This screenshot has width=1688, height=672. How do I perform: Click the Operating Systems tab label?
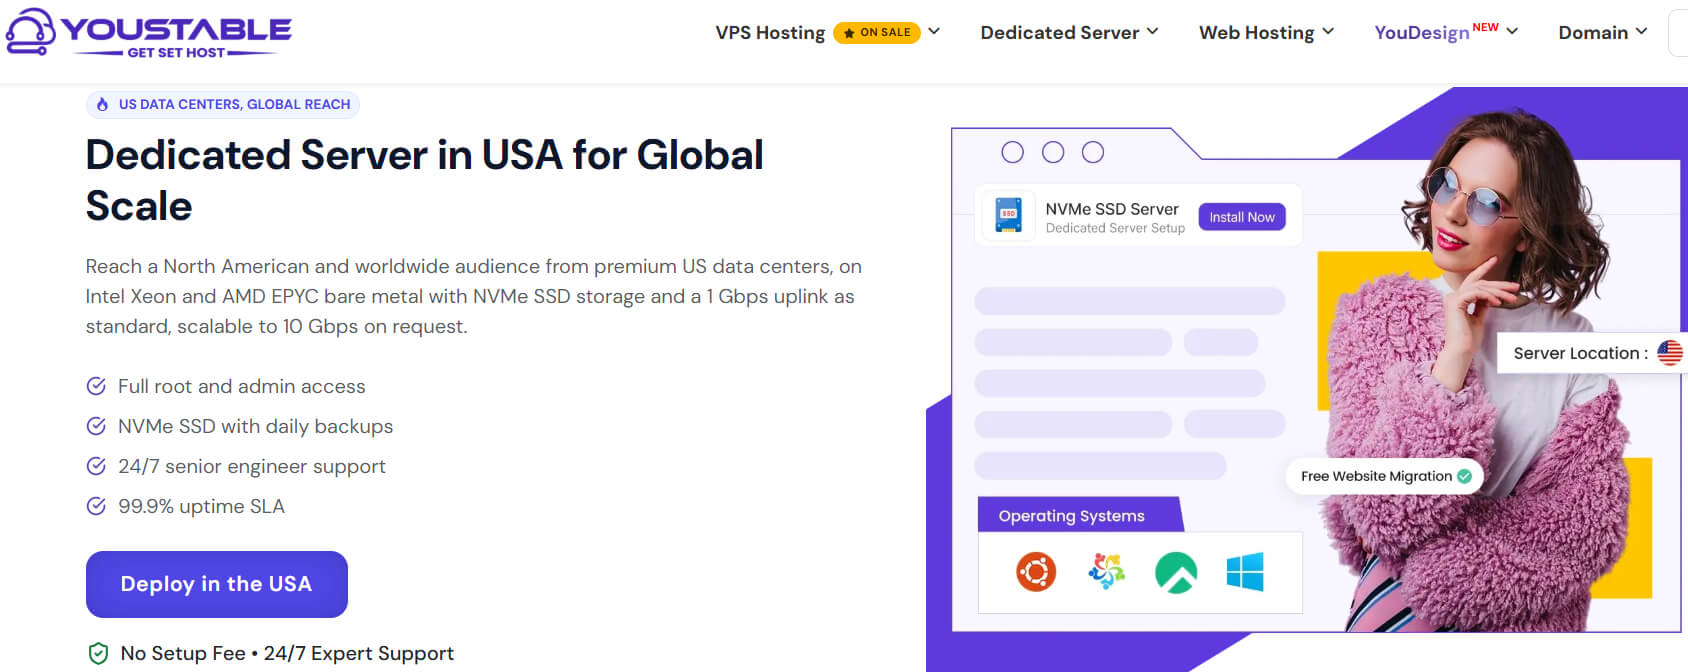[x=1072, y=516]
